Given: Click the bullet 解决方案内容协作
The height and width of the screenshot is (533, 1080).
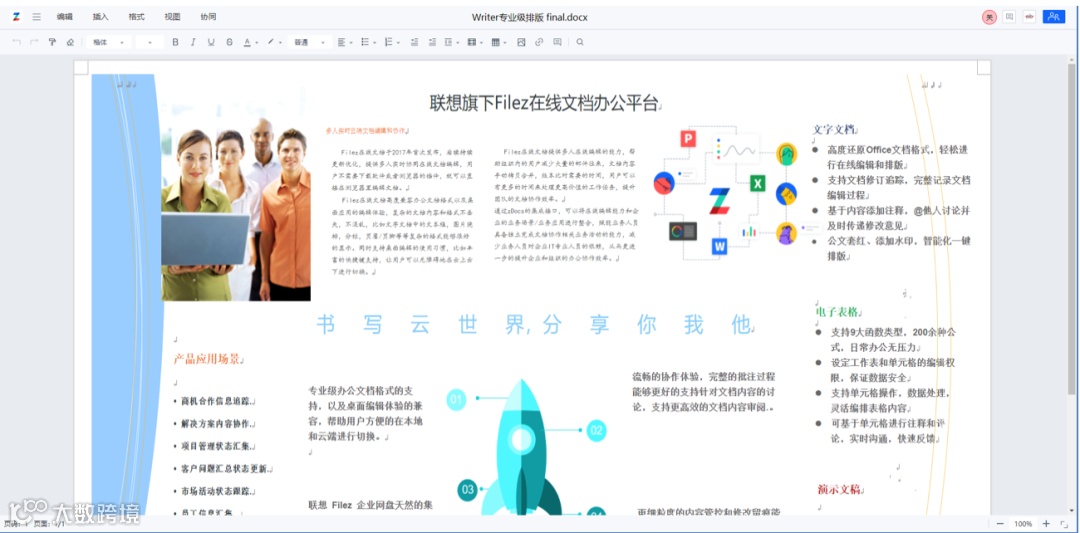Looking at the screenshot, I should pyautogui.click(x=217, y=424).
